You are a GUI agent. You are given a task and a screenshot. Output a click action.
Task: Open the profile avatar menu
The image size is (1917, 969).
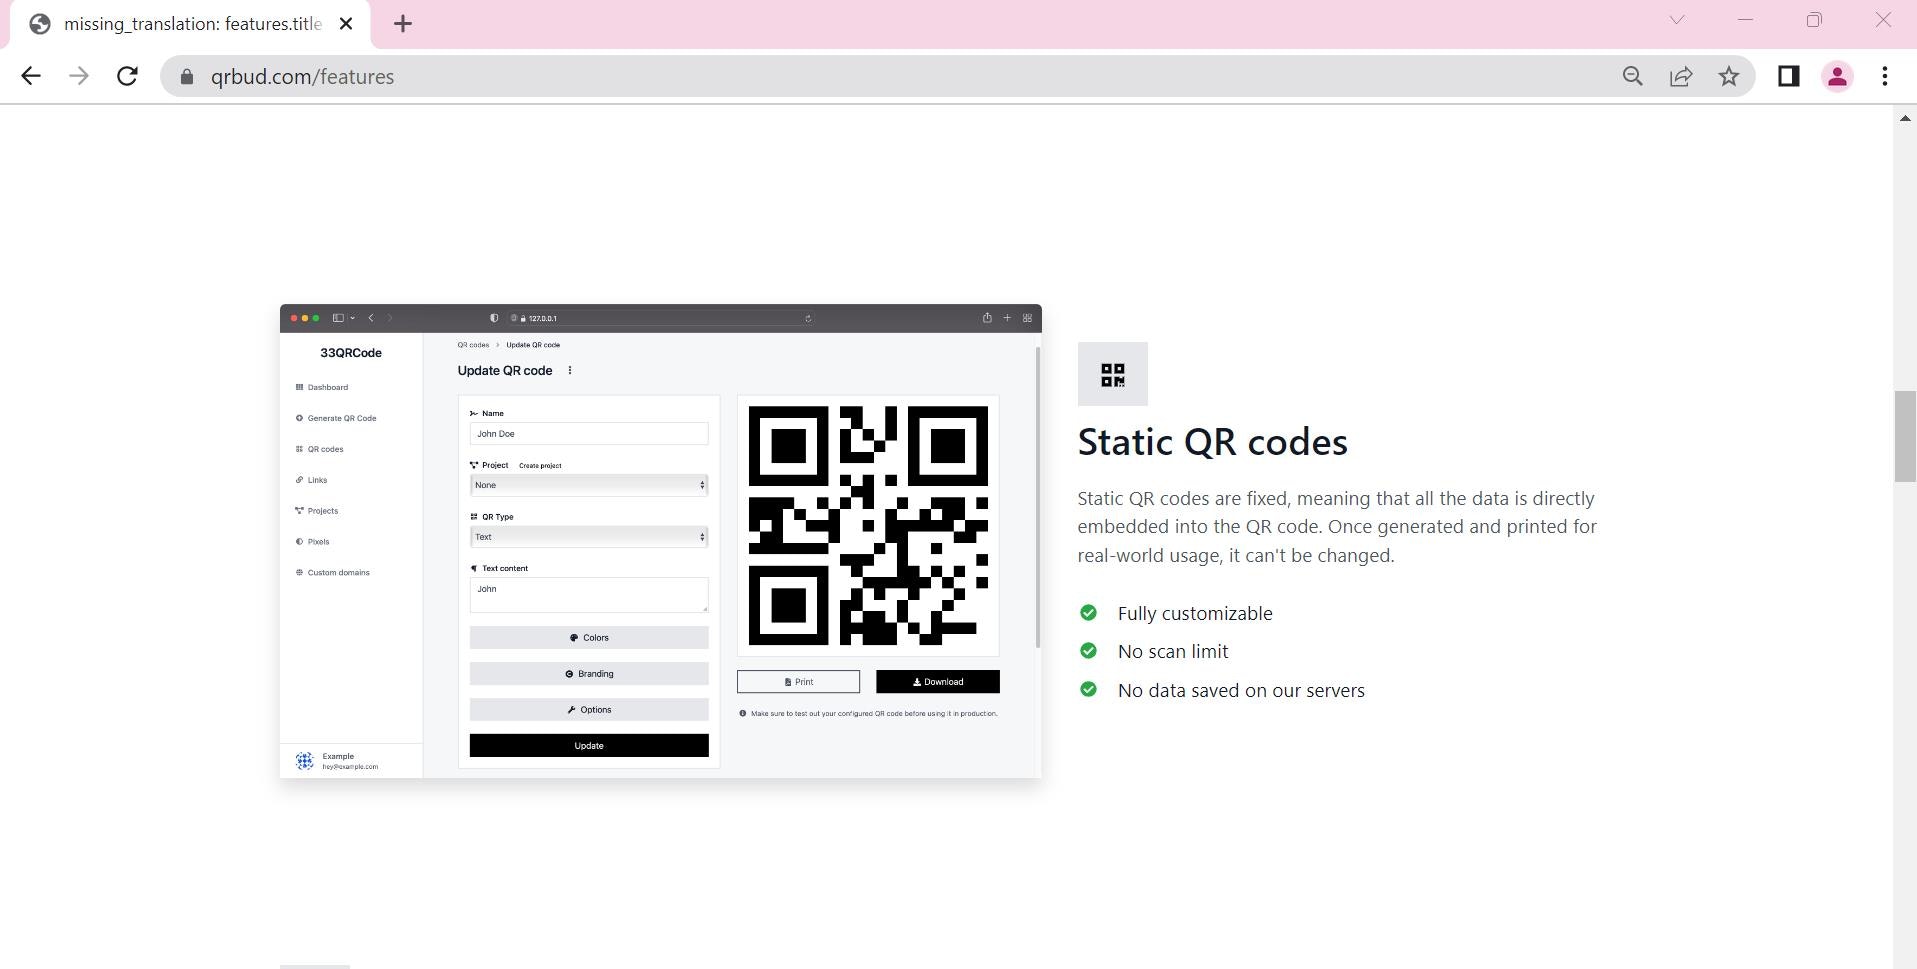click(1837, 76)
